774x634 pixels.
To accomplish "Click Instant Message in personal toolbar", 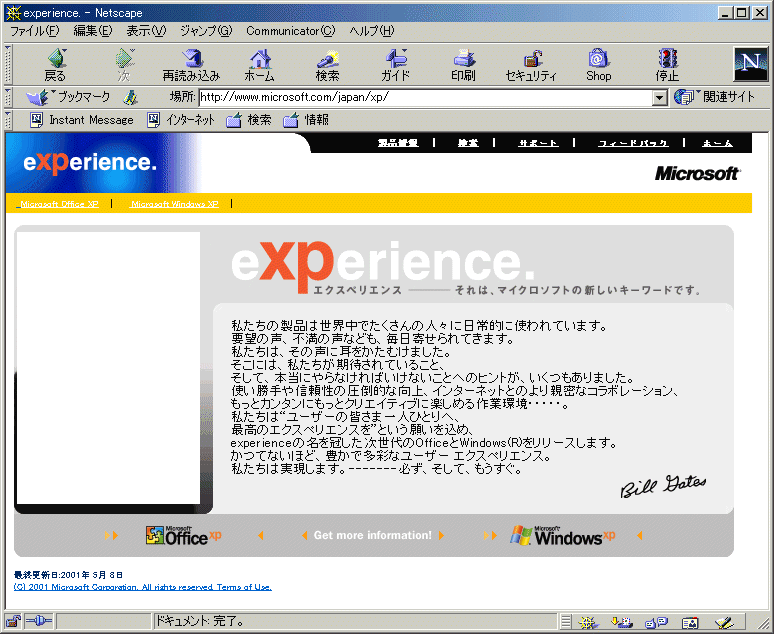I will (82, 120).
